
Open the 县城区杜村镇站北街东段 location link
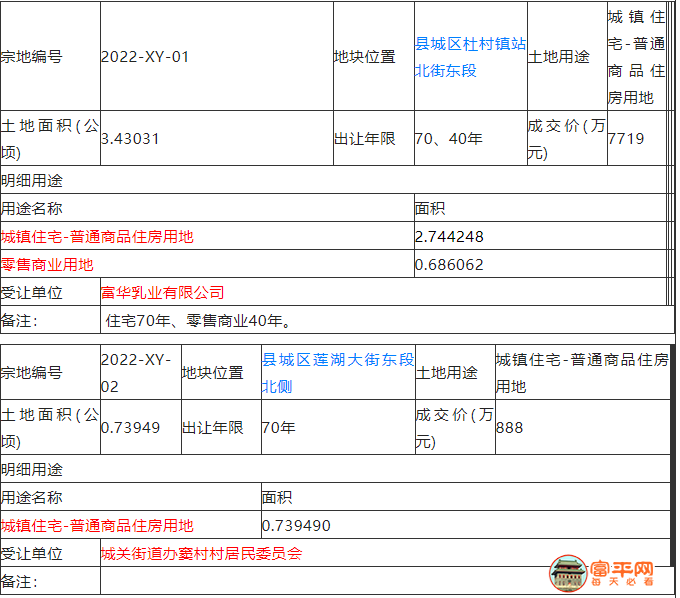click(x=470, y=57)
